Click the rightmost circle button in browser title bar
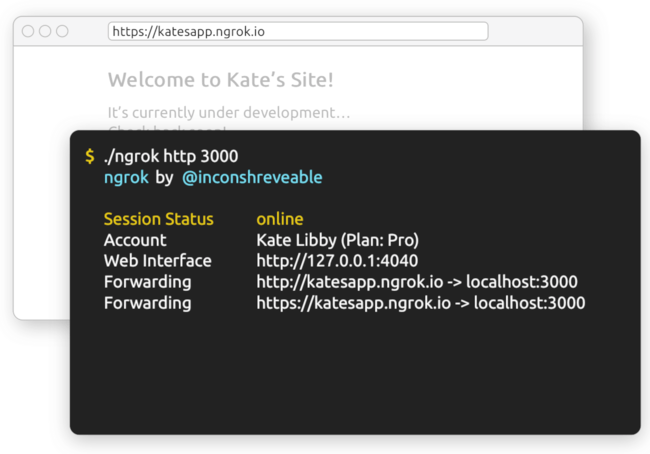 click(x=62, y=31)
